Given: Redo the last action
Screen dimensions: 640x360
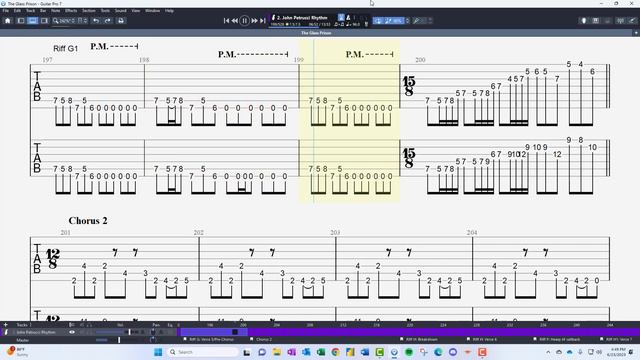Looking at the screenshot, I should click(107, 20).
